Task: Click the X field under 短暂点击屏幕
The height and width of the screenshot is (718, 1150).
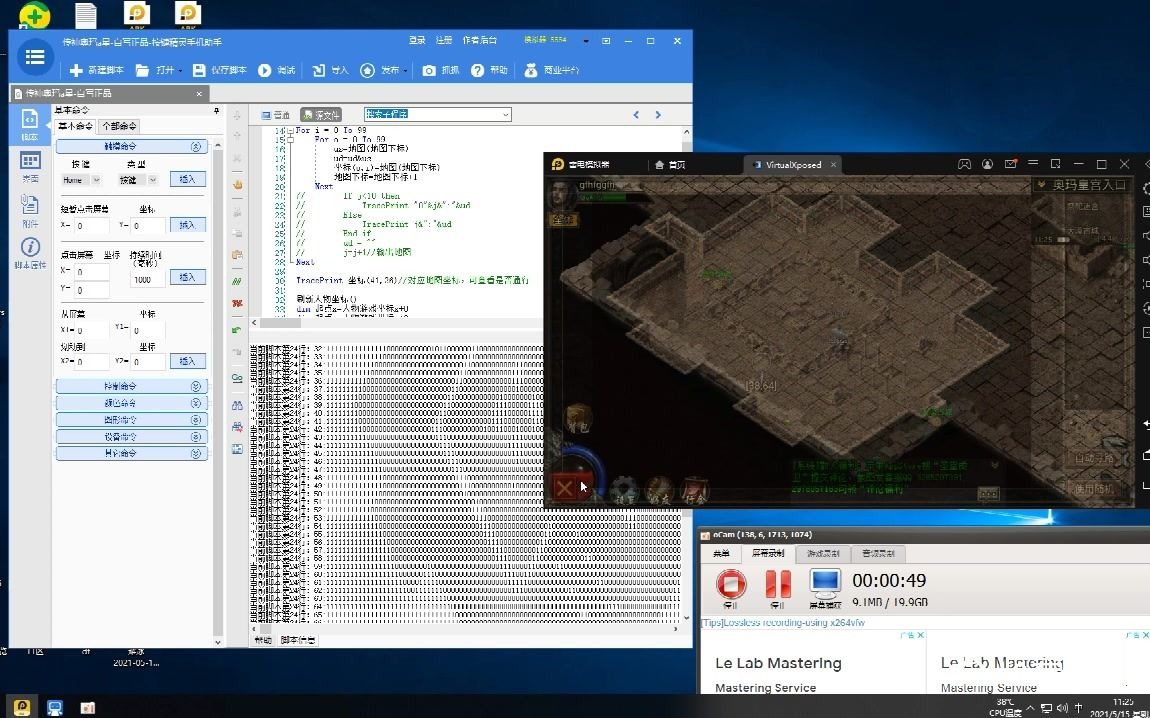Action: pos(92,226)
